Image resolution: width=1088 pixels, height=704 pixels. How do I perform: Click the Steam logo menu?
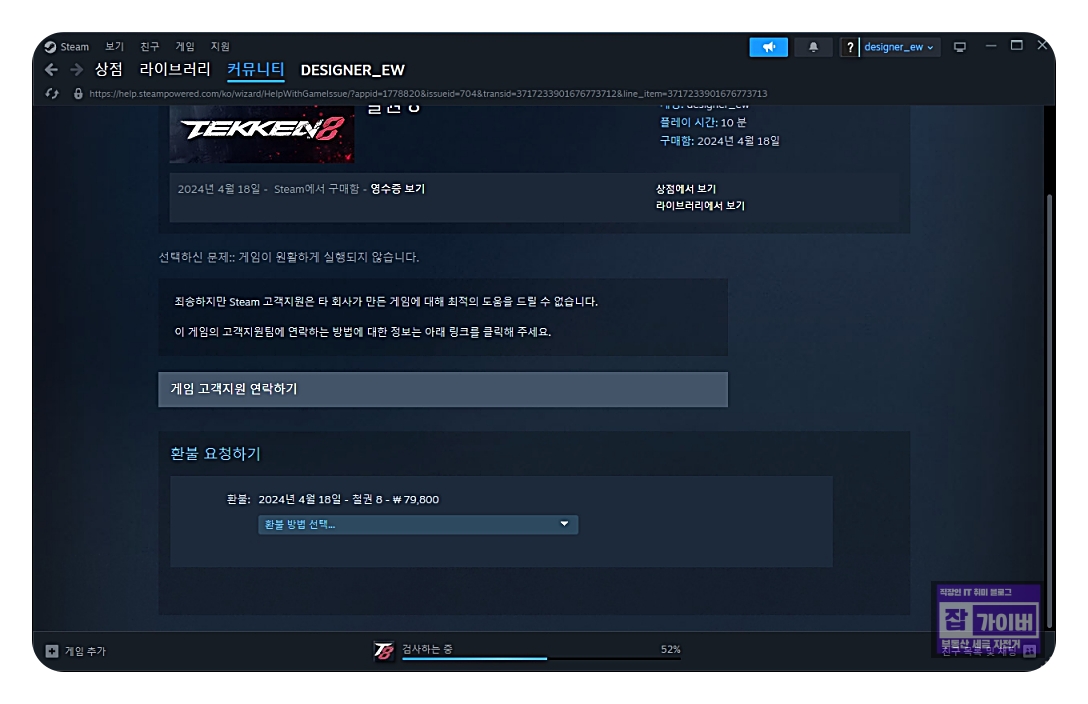[67, 46]
